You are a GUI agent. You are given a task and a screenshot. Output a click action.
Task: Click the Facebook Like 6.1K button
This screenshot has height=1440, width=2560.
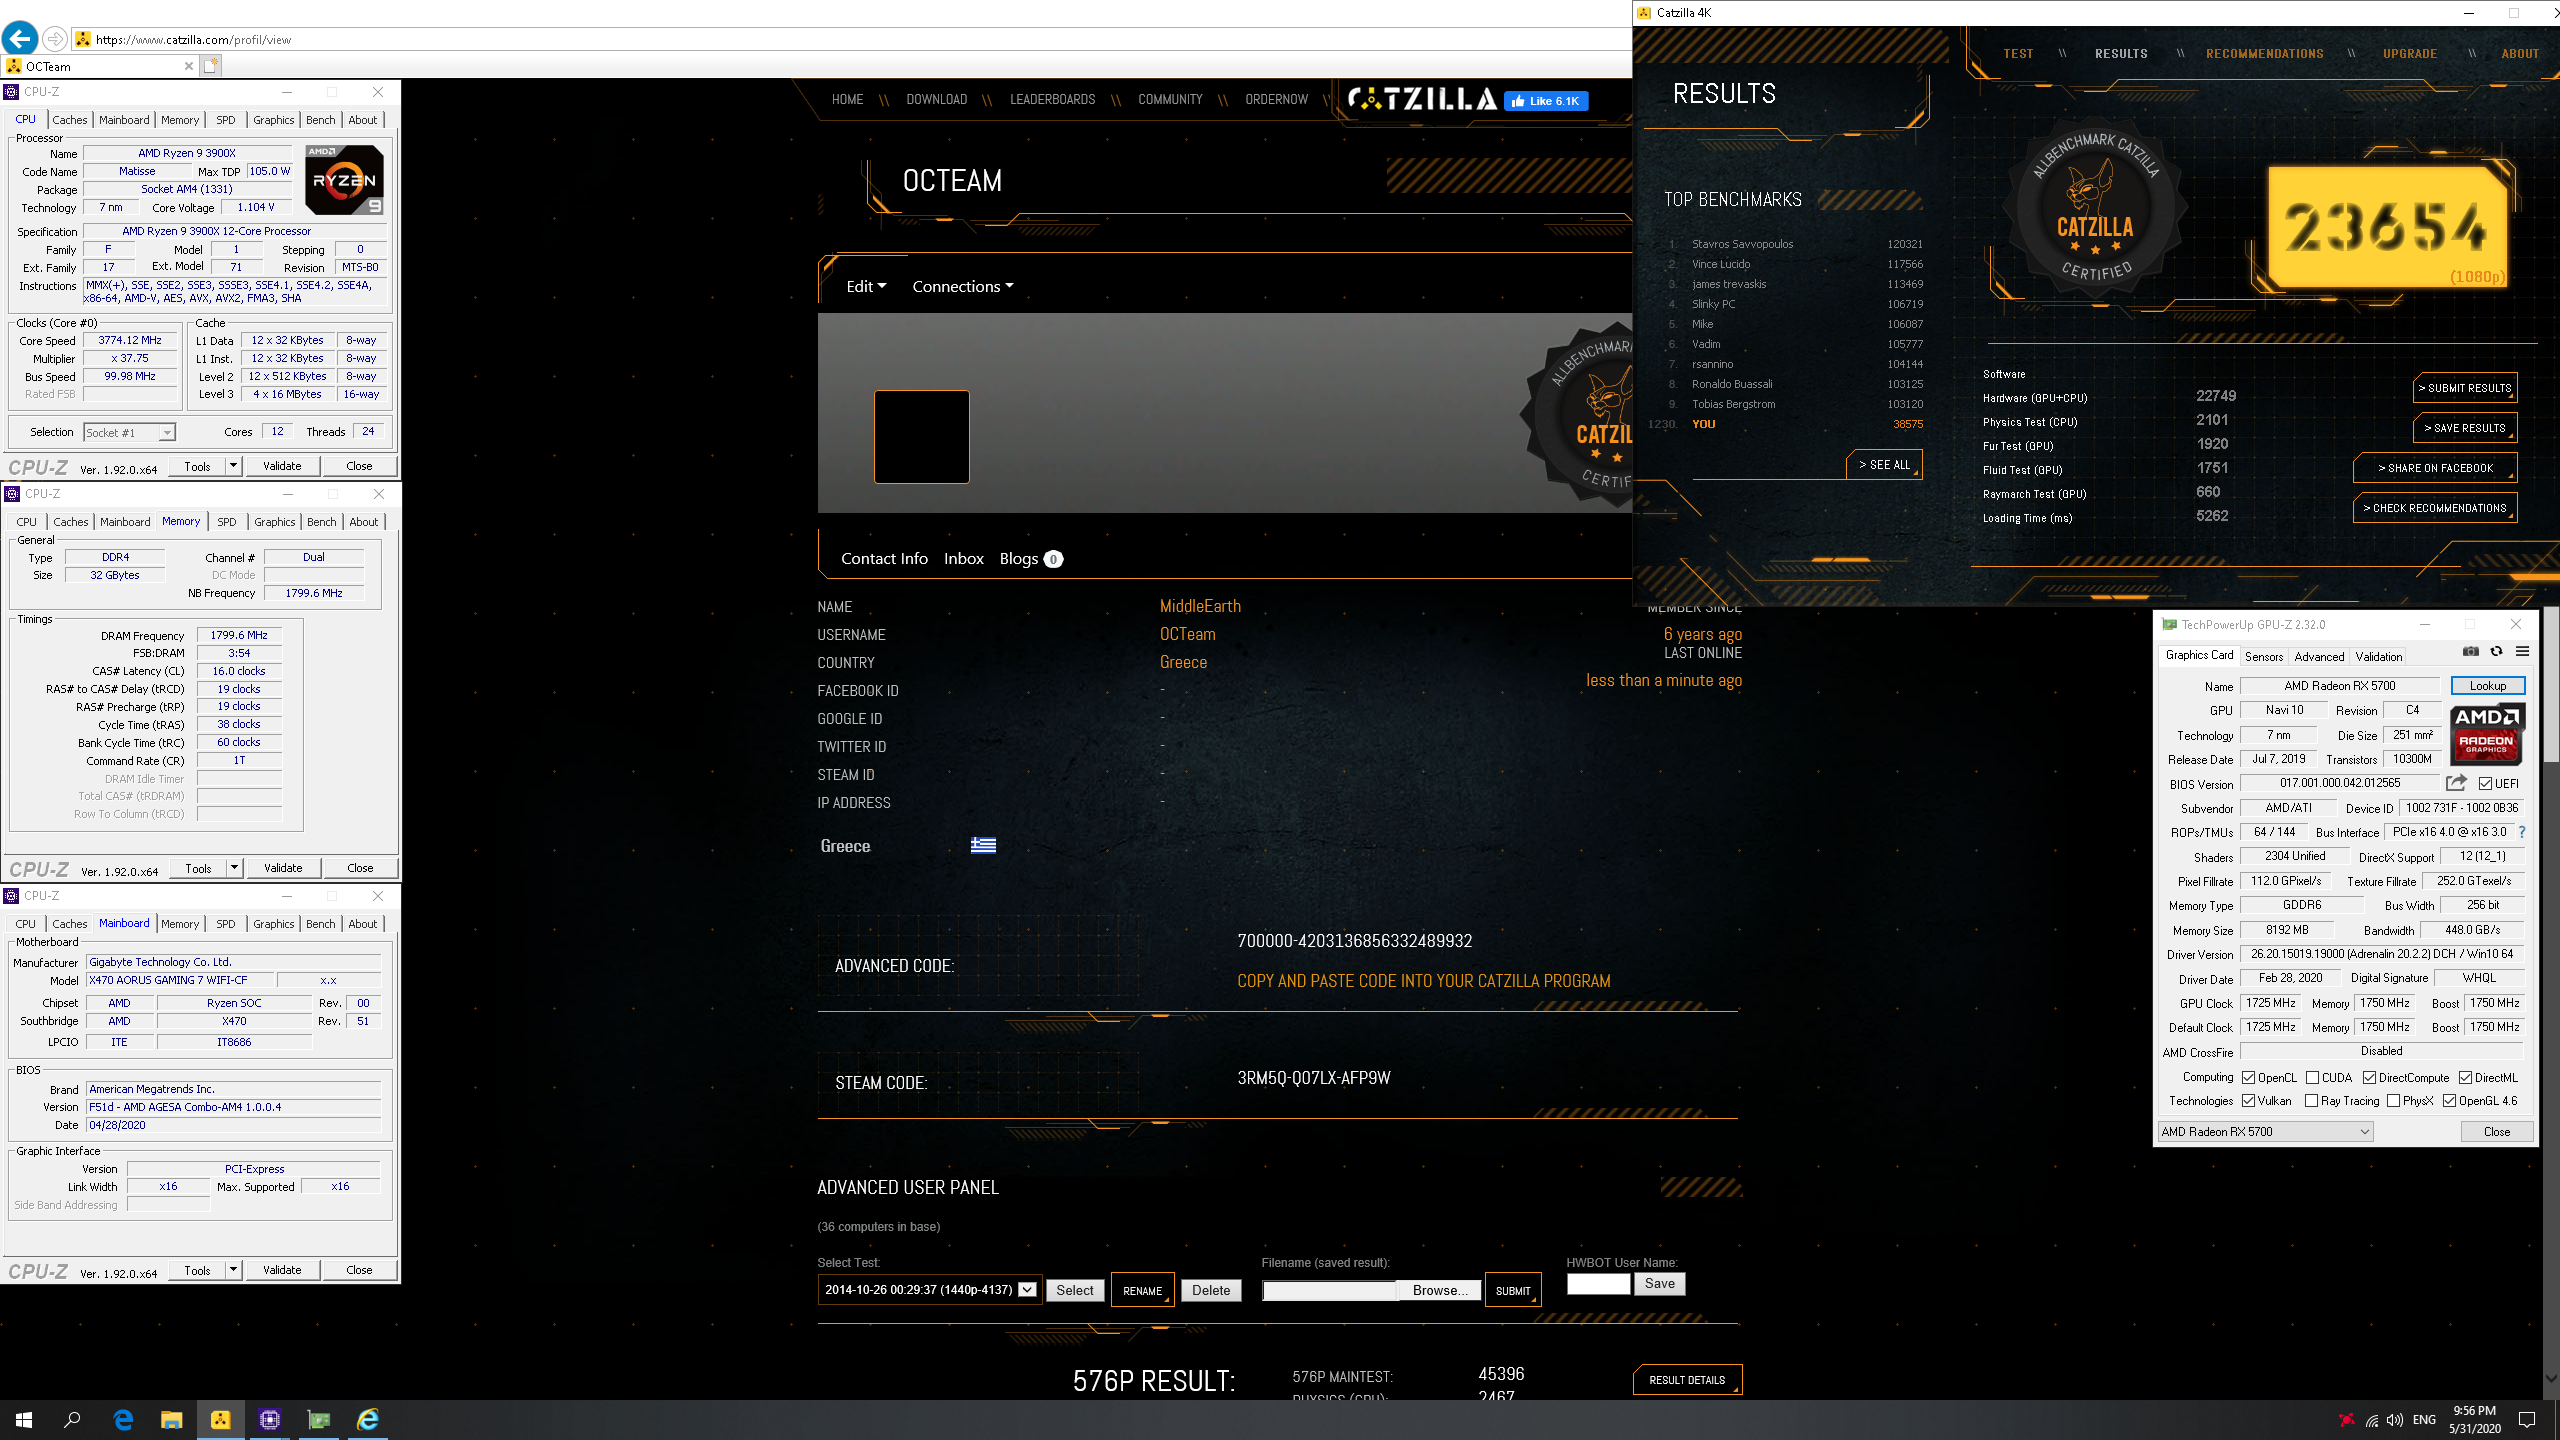(x=1546, y=101)
